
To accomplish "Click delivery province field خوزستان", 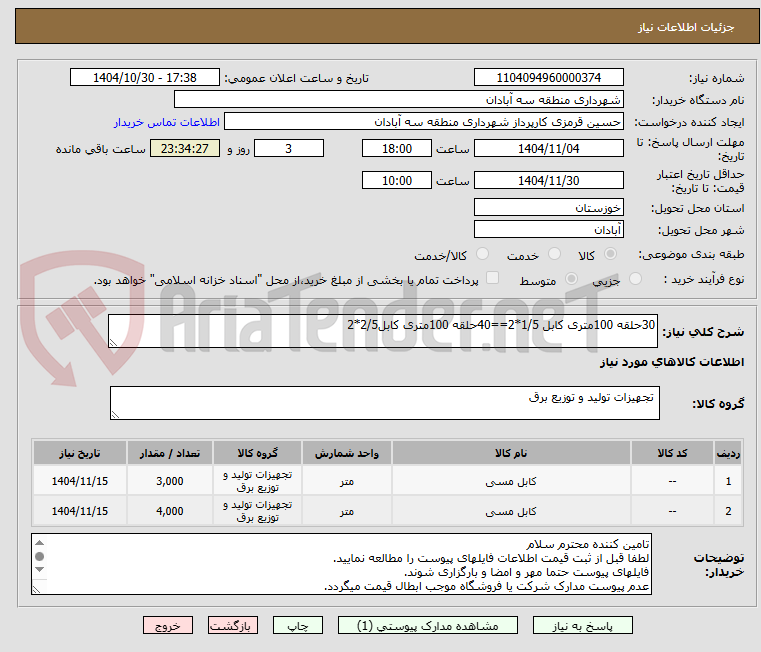I will [548, 207].
